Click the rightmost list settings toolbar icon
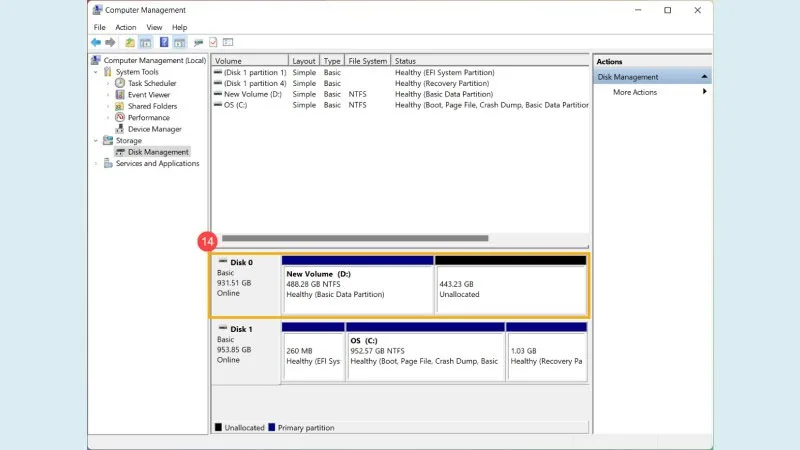 pyautogui.click(x=228, y=42)
